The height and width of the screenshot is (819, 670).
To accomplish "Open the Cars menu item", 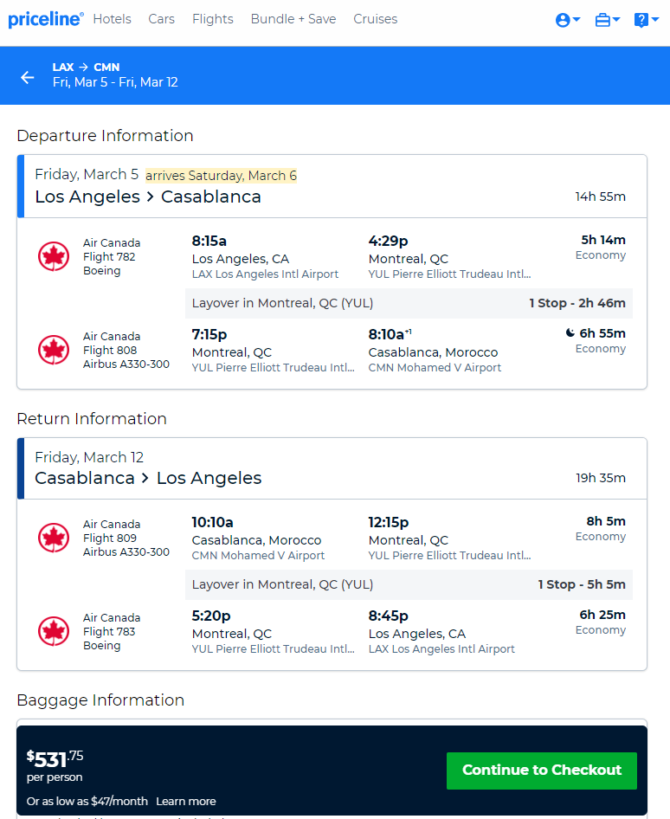I will click(161, 19).
